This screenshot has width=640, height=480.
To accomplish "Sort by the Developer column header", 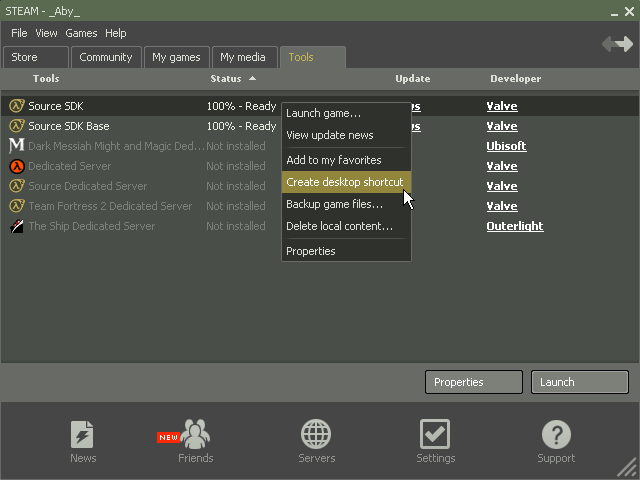I will pyautogui.click(x=516, y=78).
